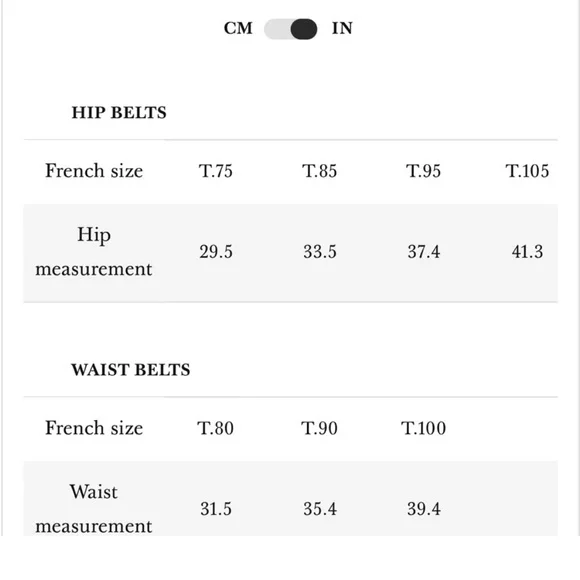Select the CM unit label
Screen dimensions: 580x580
(x=238, y=28)
